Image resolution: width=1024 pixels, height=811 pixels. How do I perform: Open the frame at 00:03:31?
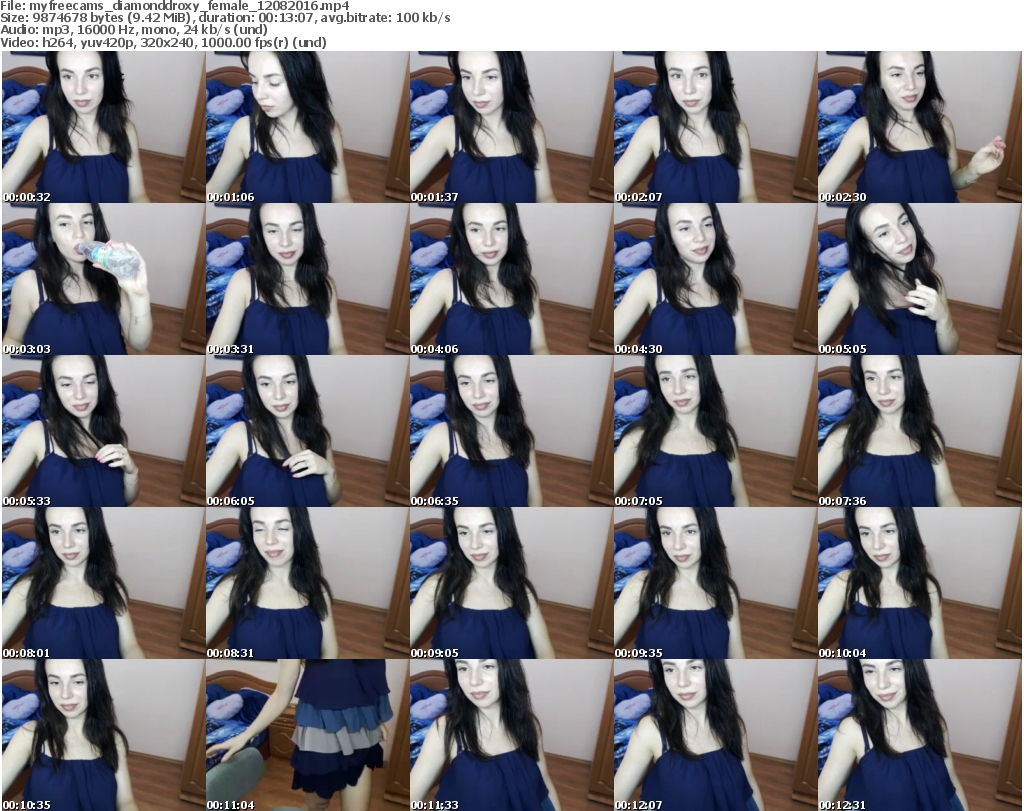308,279
